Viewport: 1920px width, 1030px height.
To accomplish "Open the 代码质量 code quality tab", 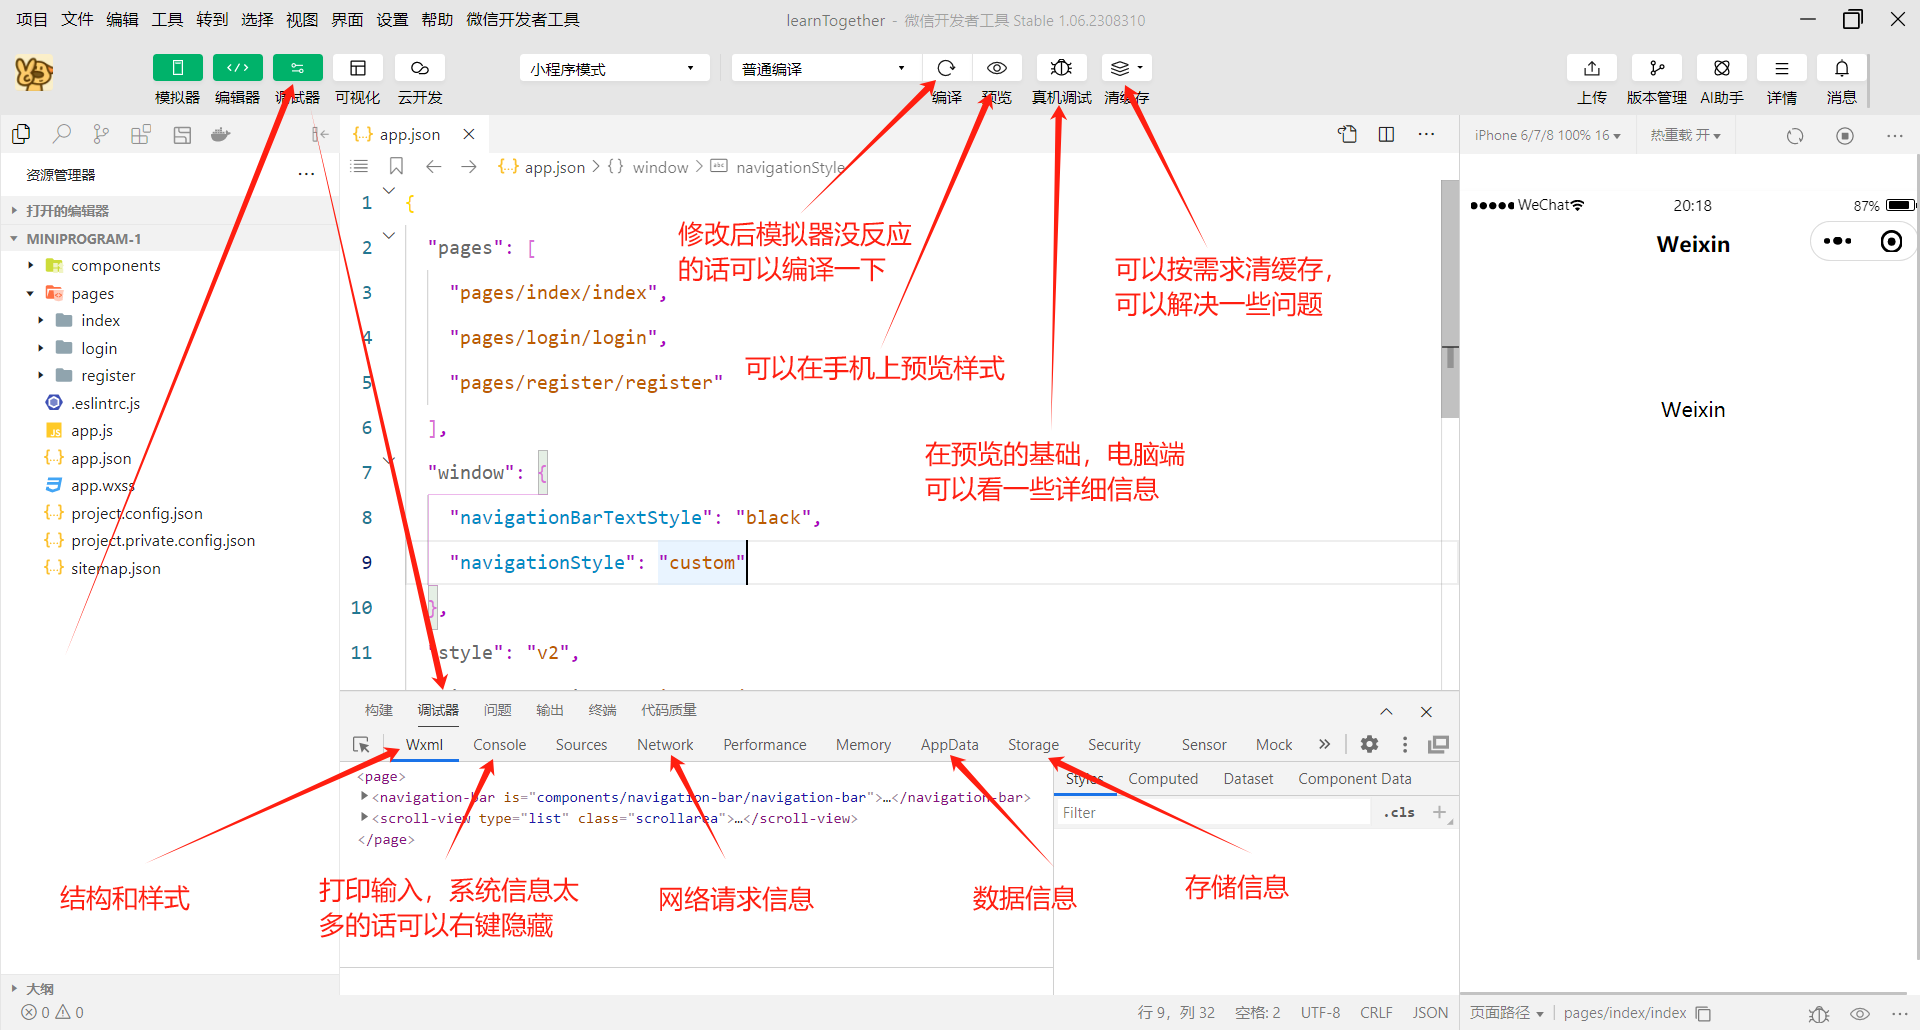I will tap(668, 710).
